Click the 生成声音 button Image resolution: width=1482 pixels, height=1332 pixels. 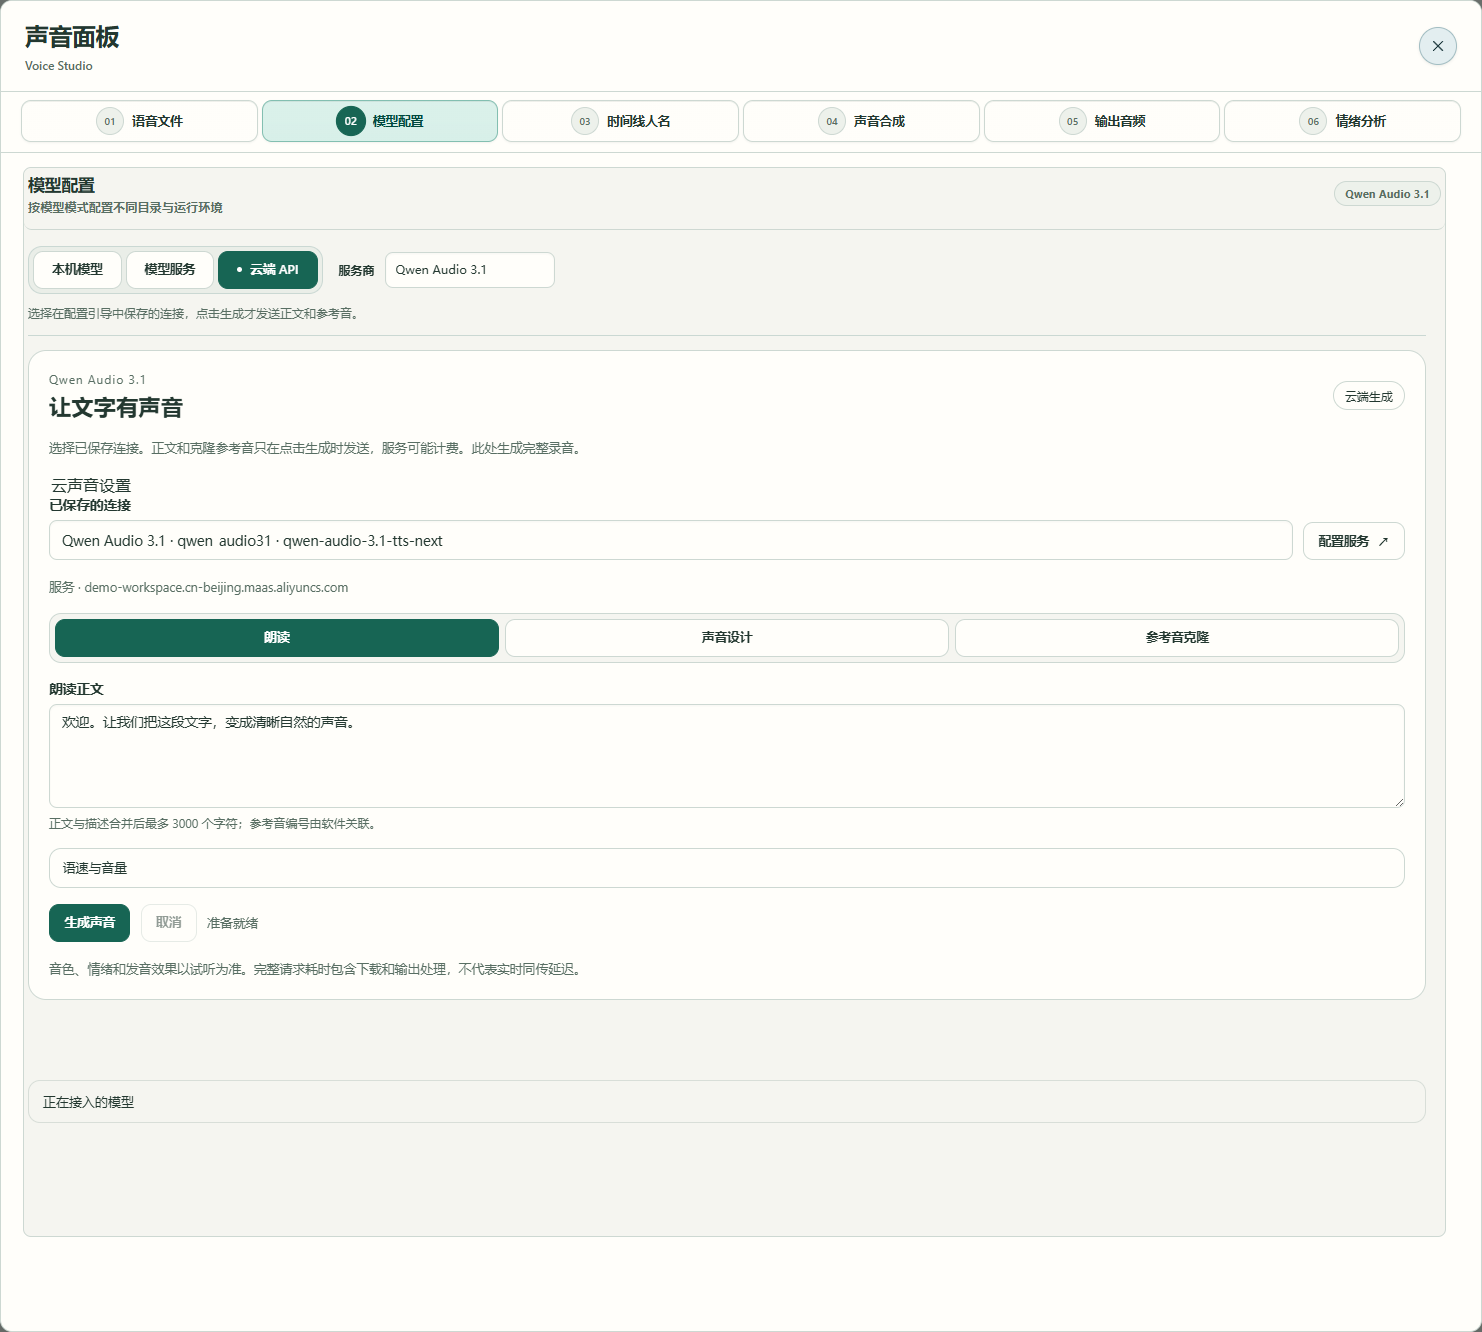89,923
